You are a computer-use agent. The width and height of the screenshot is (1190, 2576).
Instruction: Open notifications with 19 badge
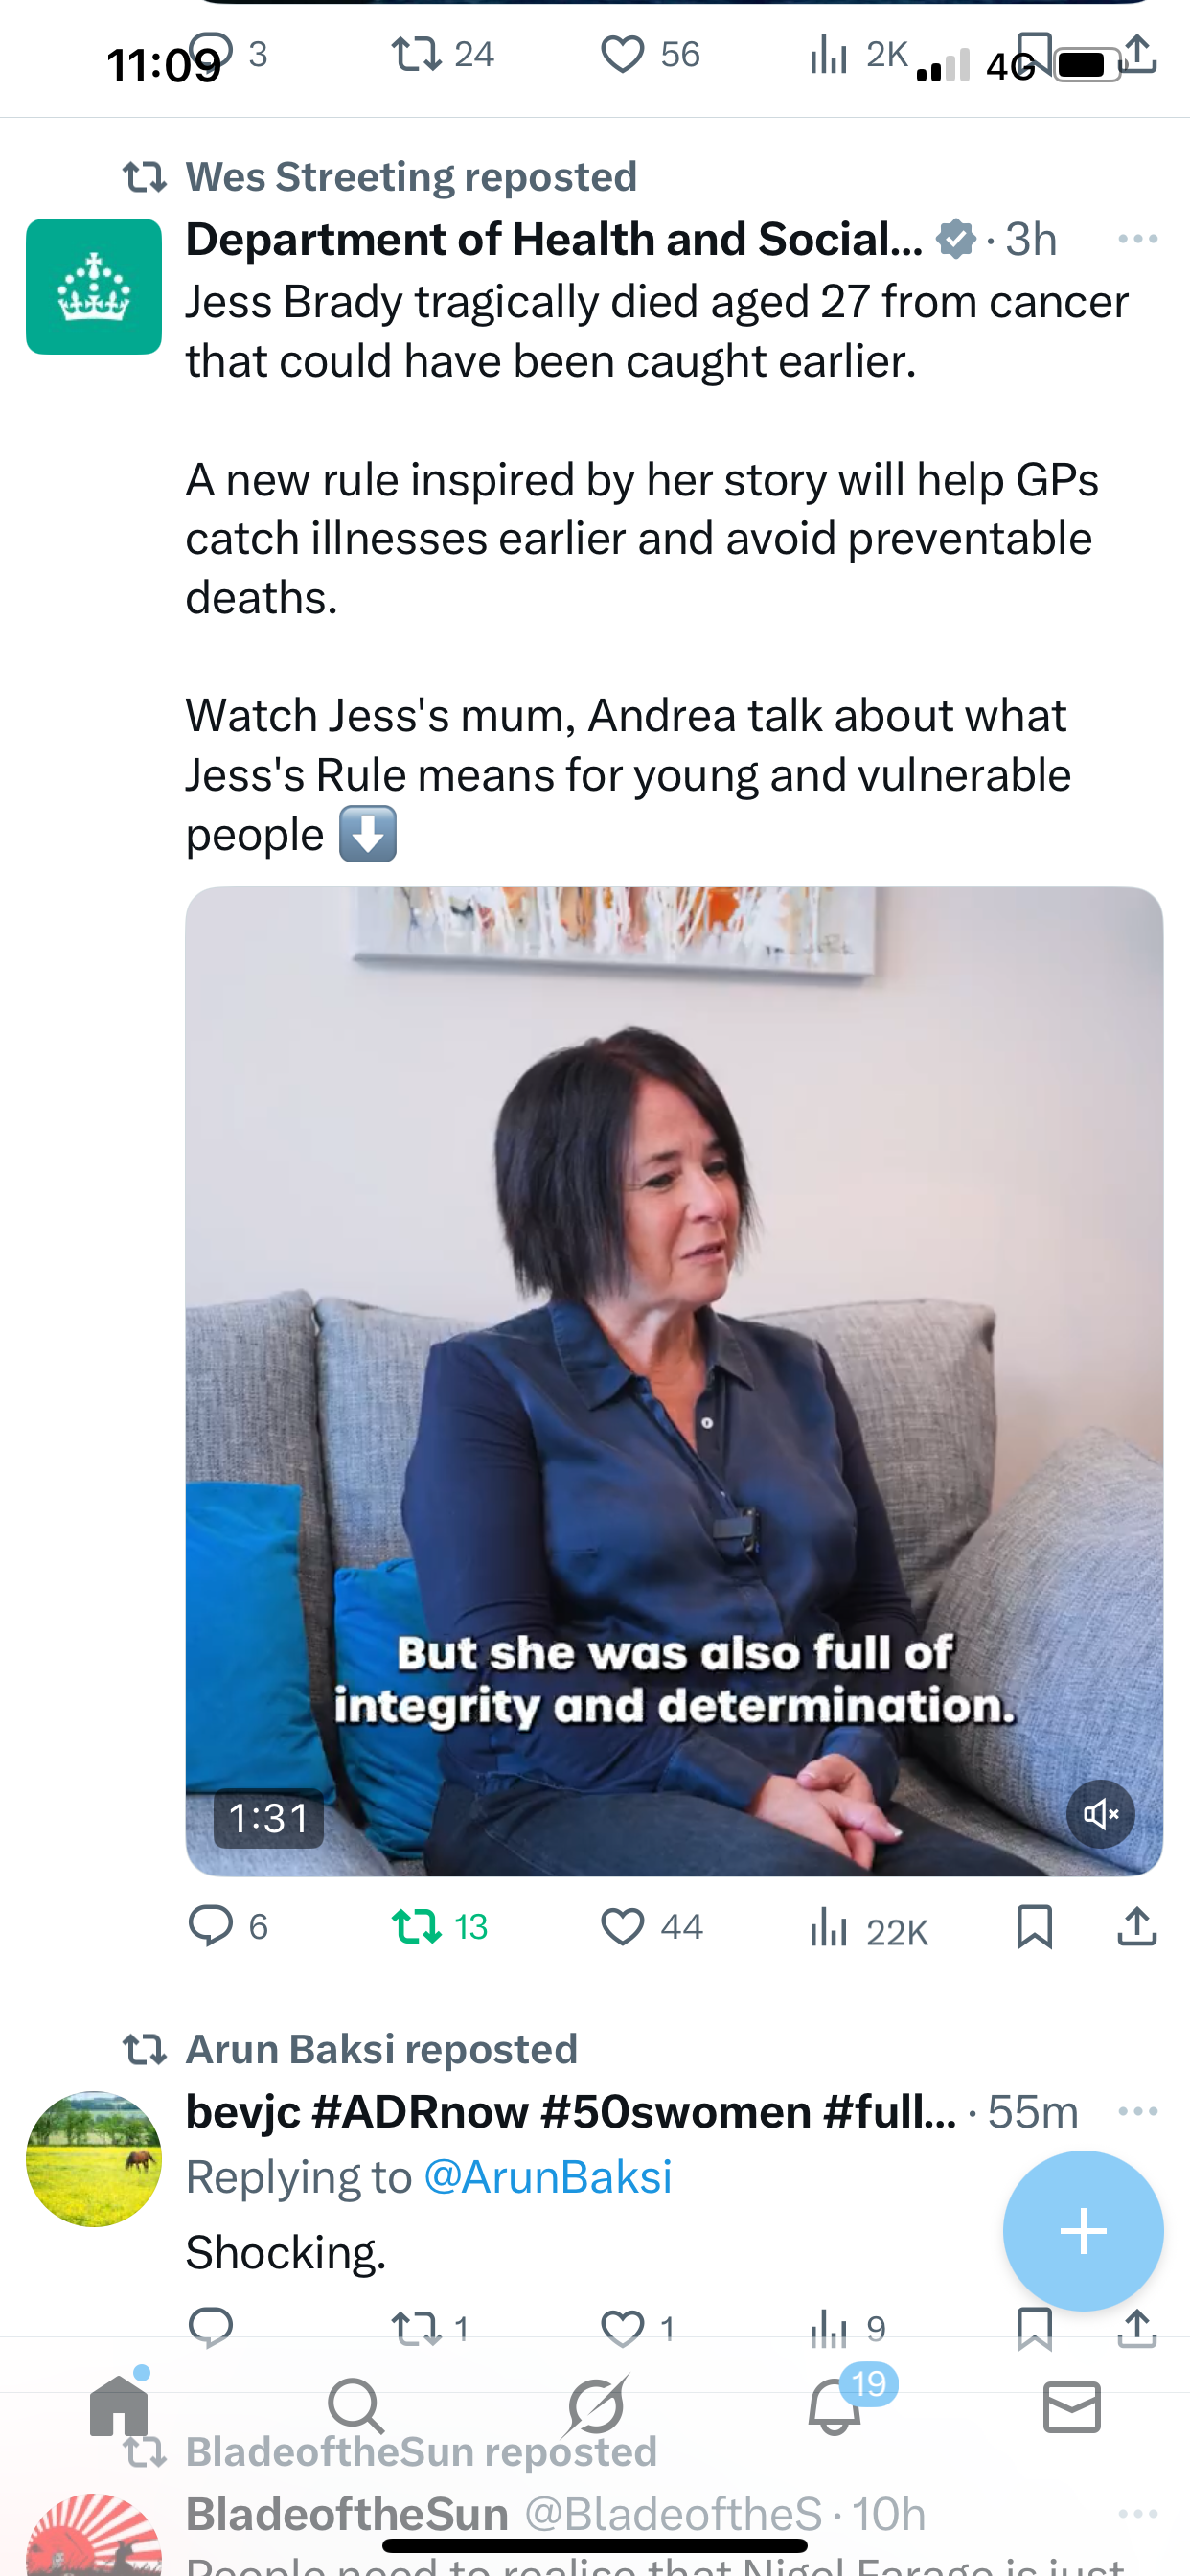click(835, 2406)
